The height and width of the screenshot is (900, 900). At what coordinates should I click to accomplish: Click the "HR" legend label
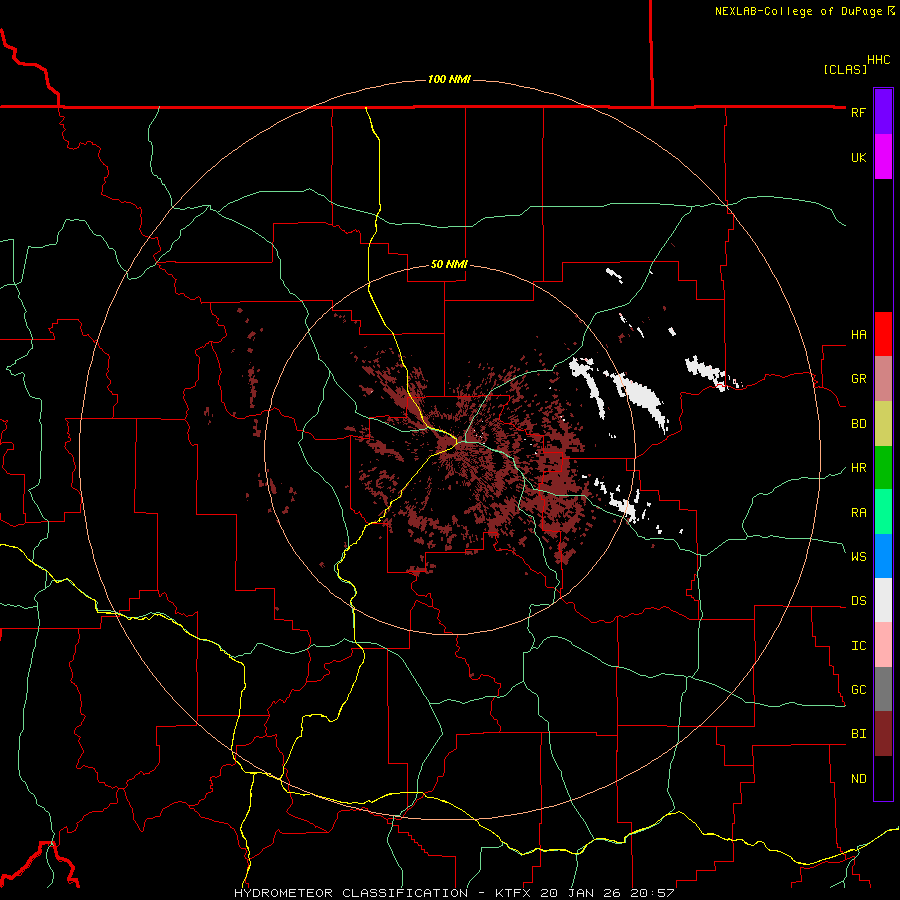[858, 468]
